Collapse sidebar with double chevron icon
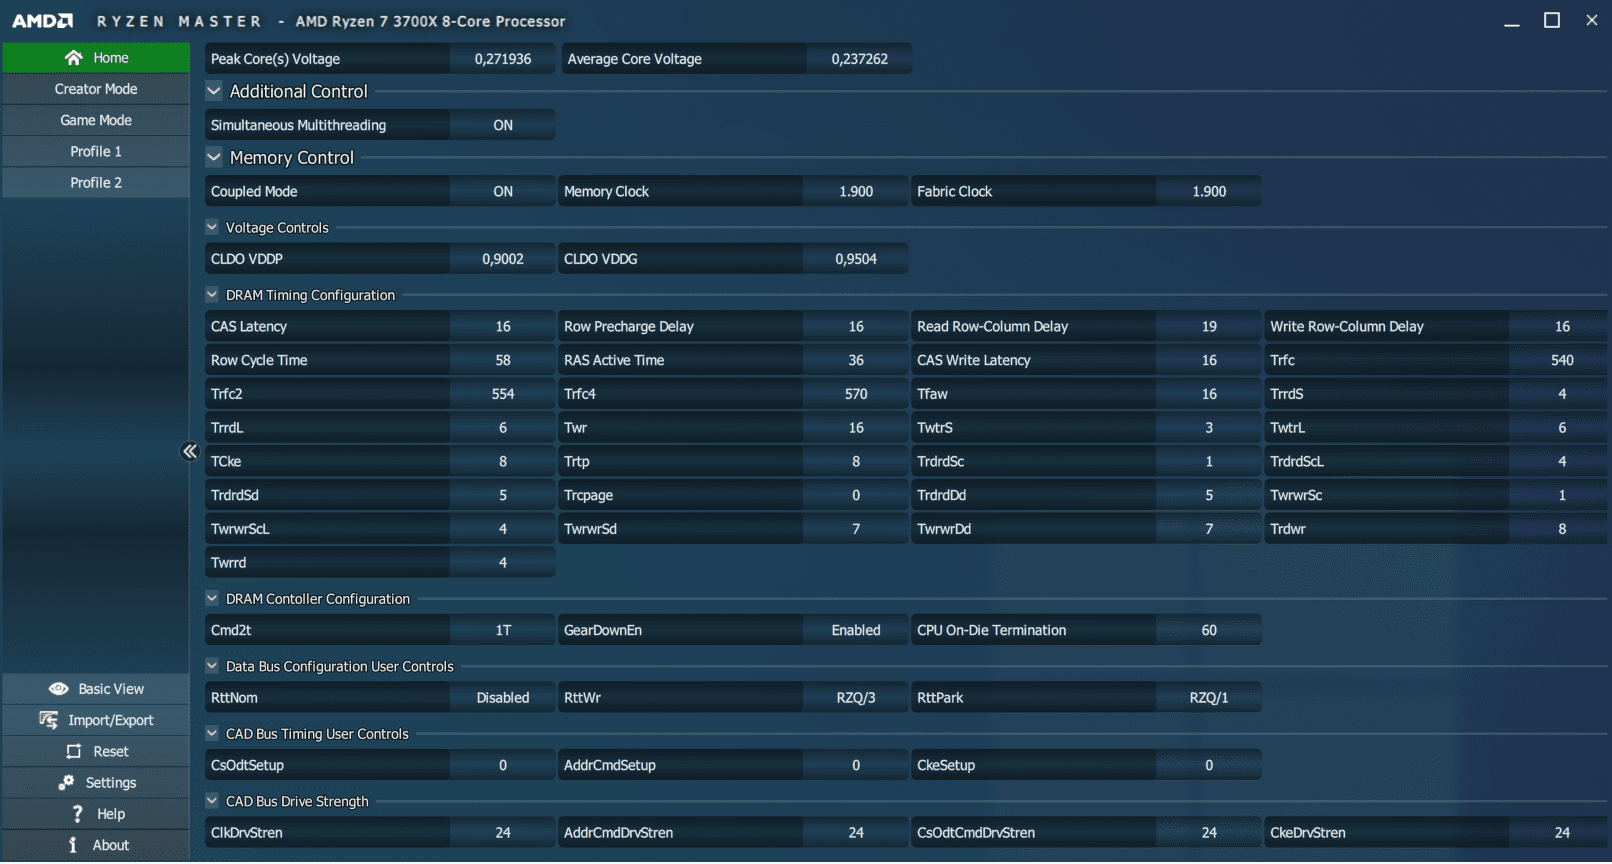This screenshot has width=1612, height=864. click(190, 451)
